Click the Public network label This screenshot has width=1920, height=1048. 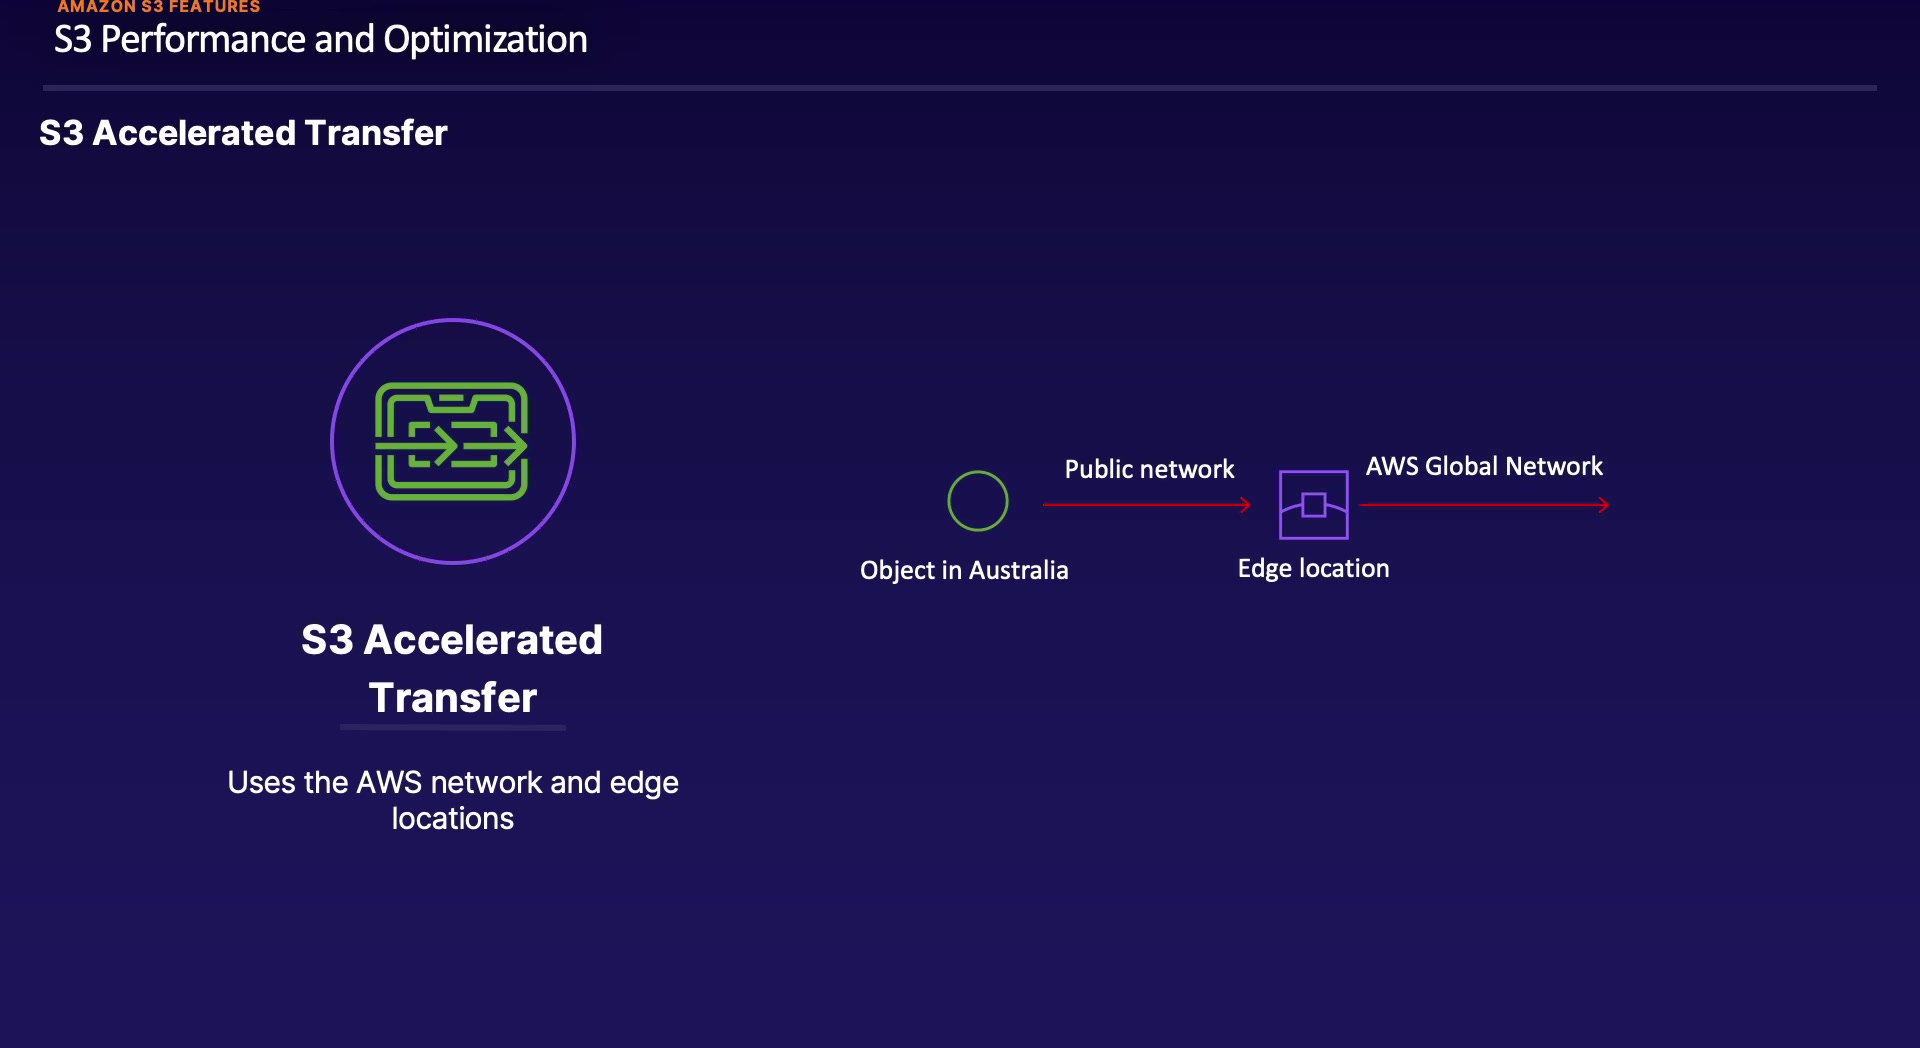click(1149, 469)
